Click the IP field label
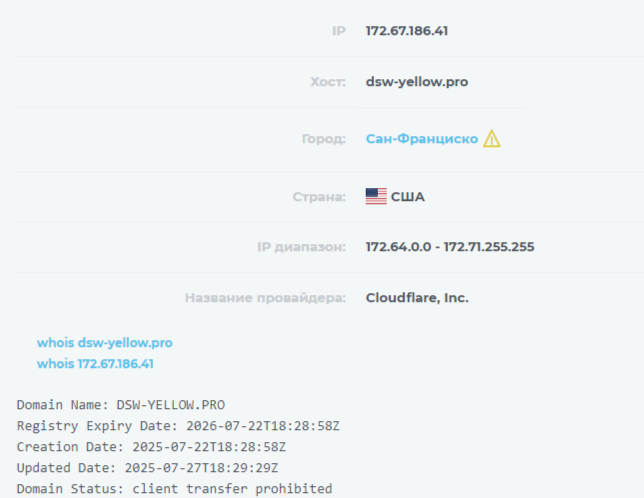This screenshot has height=498, width=644. (338, 31)
